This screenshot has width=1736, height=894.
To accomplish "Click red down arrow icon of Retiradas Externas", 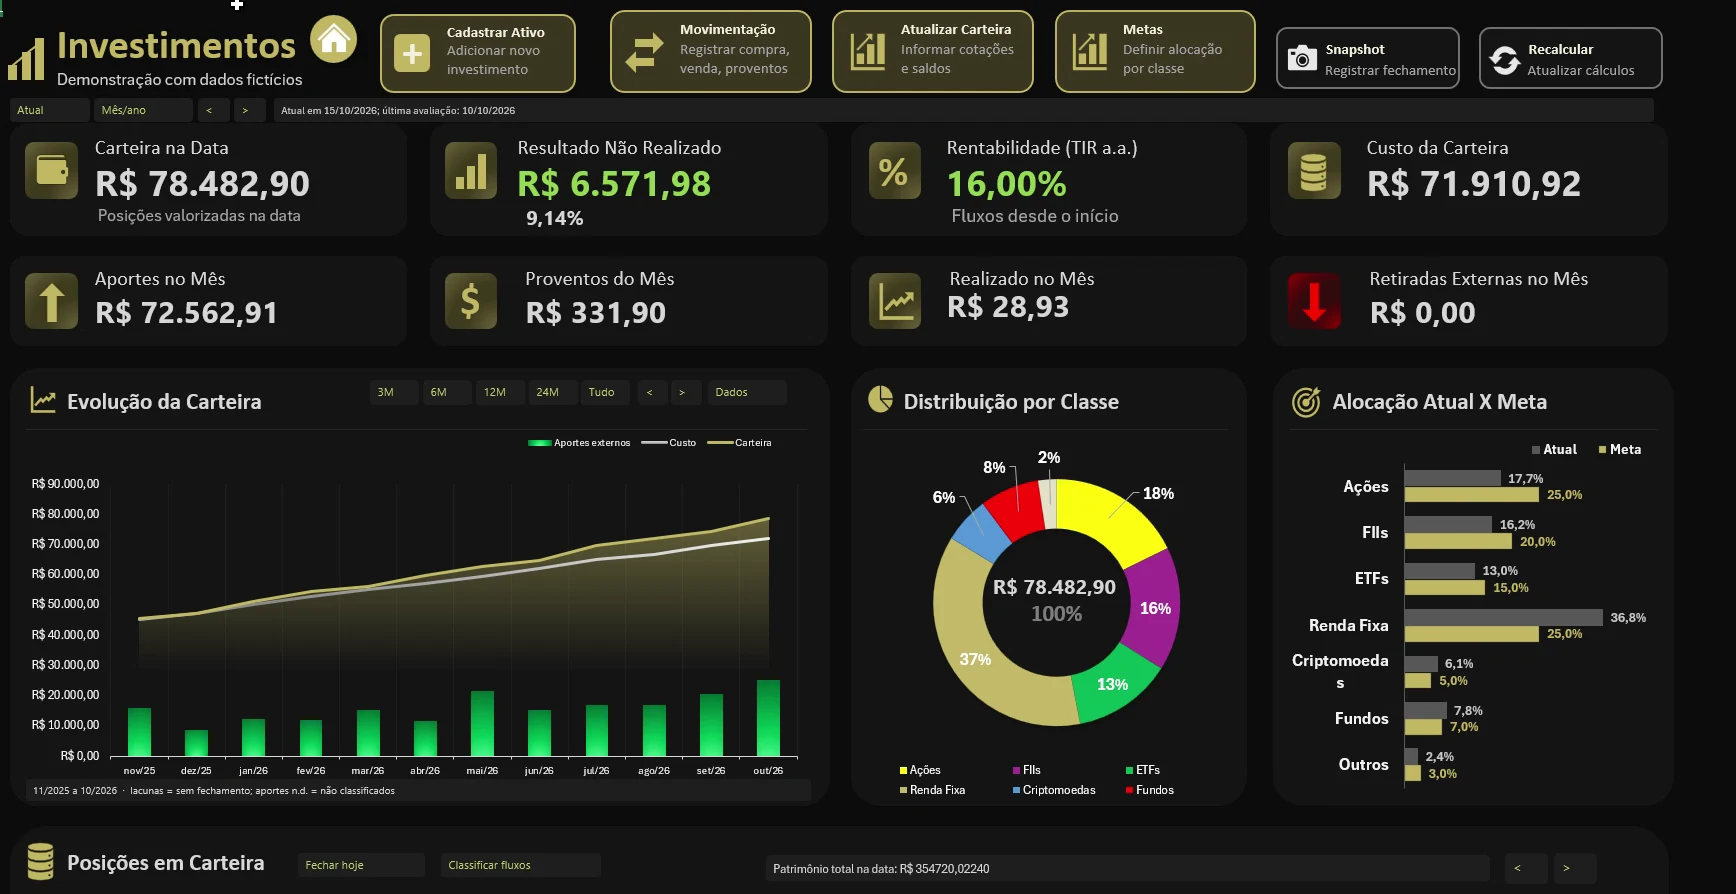I will pyautogui.click(x=1314, y=301).
